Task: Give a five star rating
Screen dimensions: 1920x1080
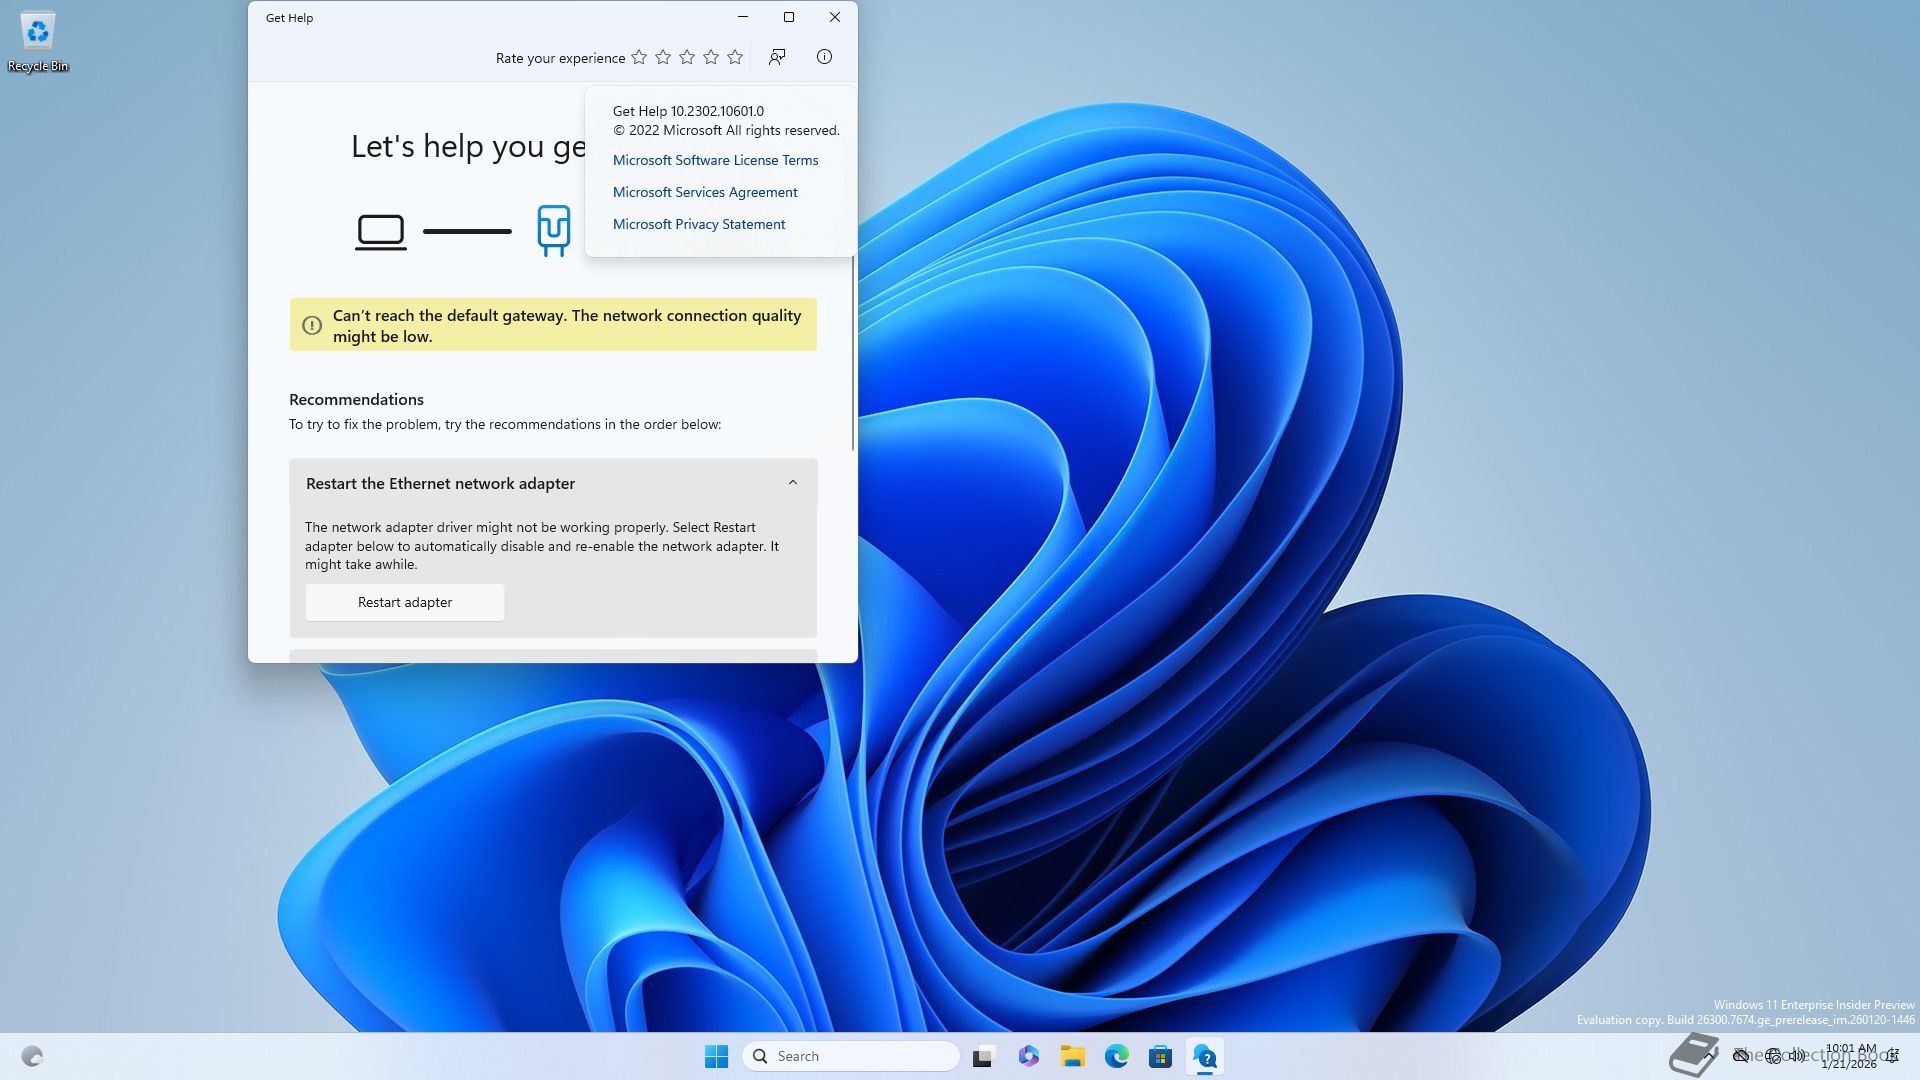Action: click(735, 58)
